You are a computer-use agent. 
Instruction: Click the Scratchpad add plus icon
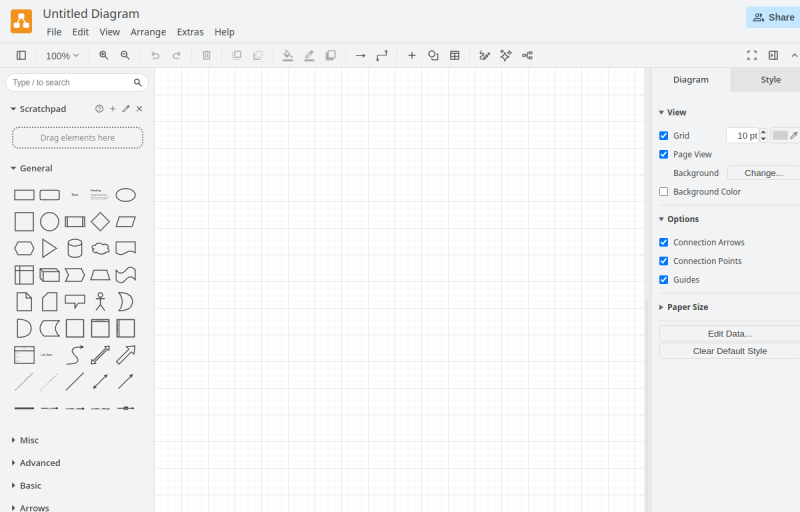(x=113, y=109)
